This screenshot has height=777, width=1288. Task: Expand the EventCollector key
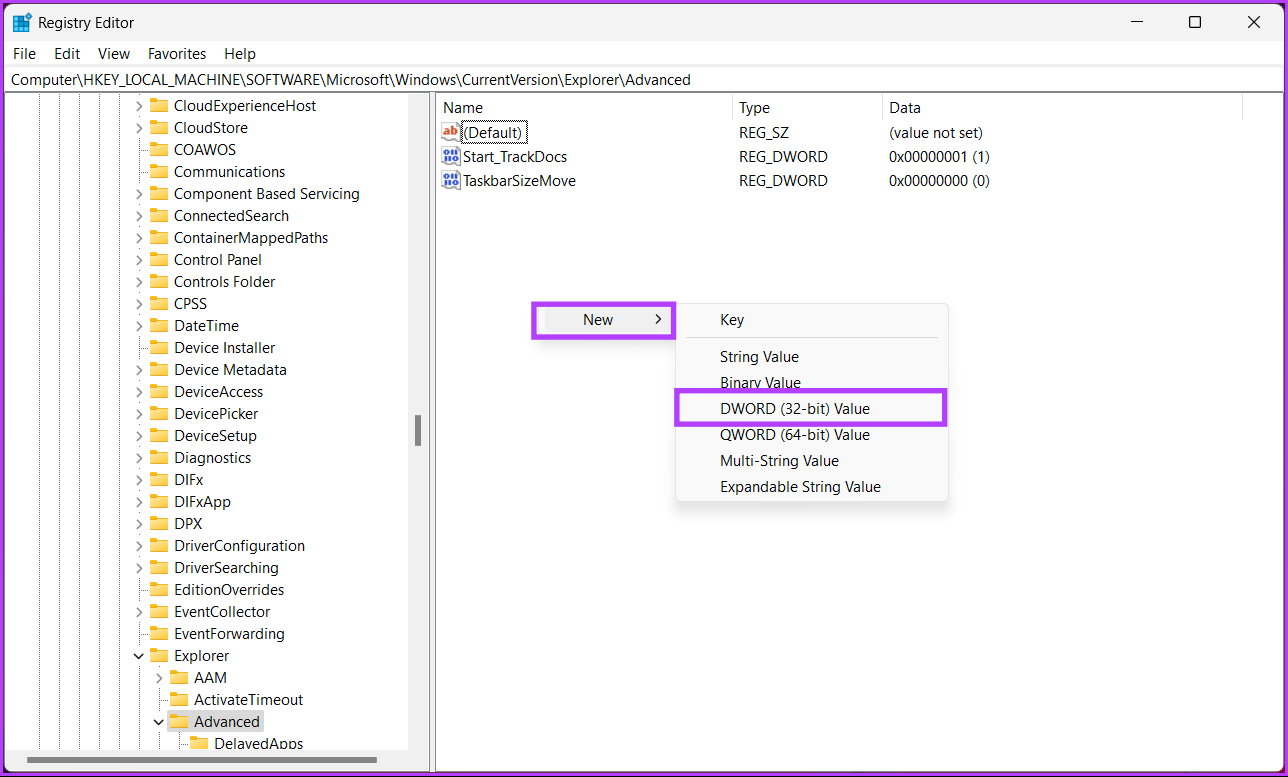(139, 612)
